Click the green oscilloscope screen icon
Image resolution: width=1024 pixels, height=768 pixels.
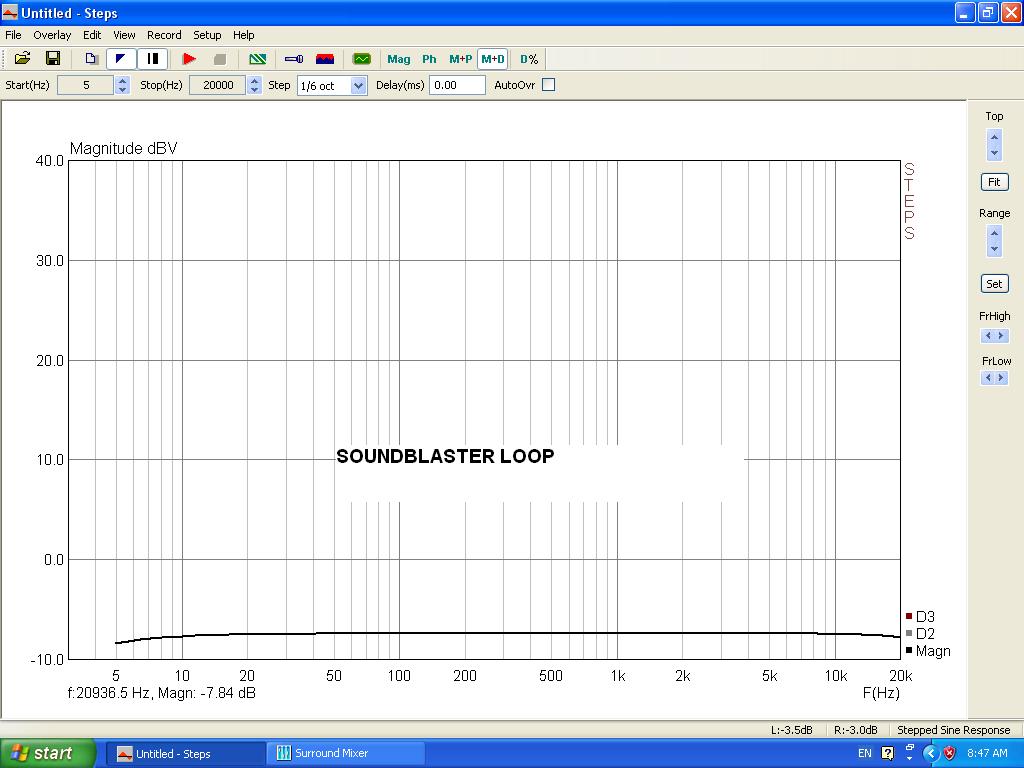coord(361,59)
